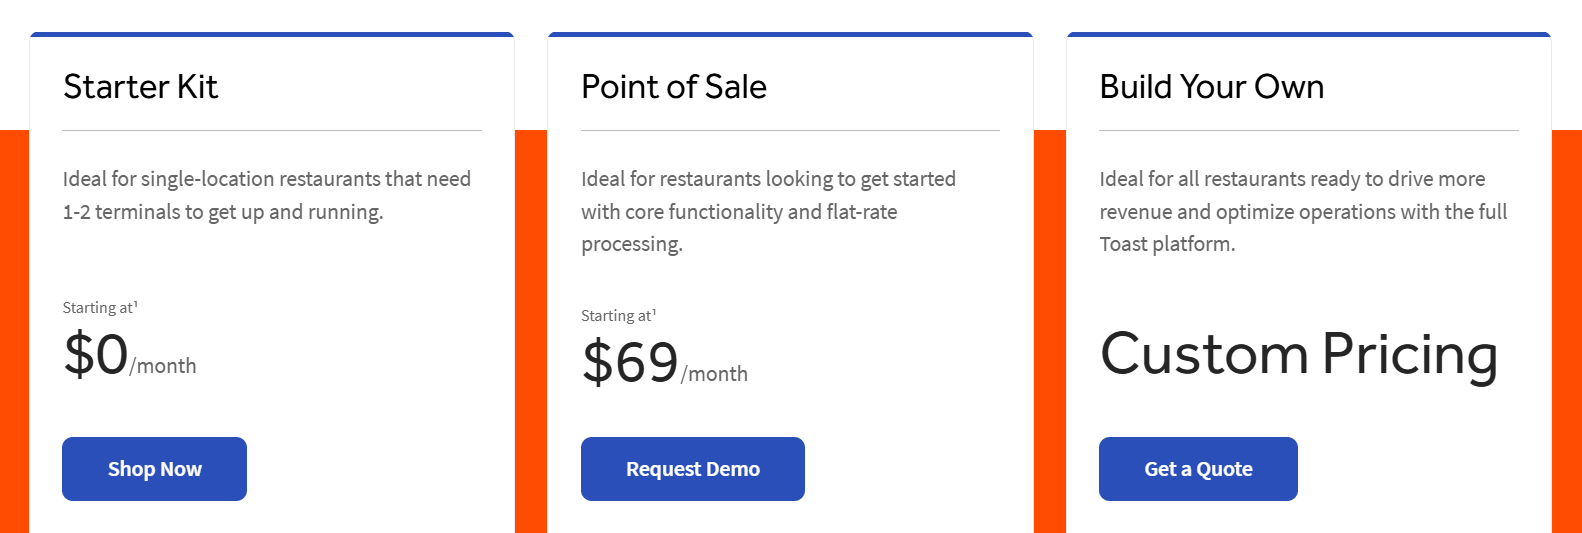This screenshot has width=1582, height=533.
Task: Click the $0 price in Starter Kit
Action: (x=96, y=355)
